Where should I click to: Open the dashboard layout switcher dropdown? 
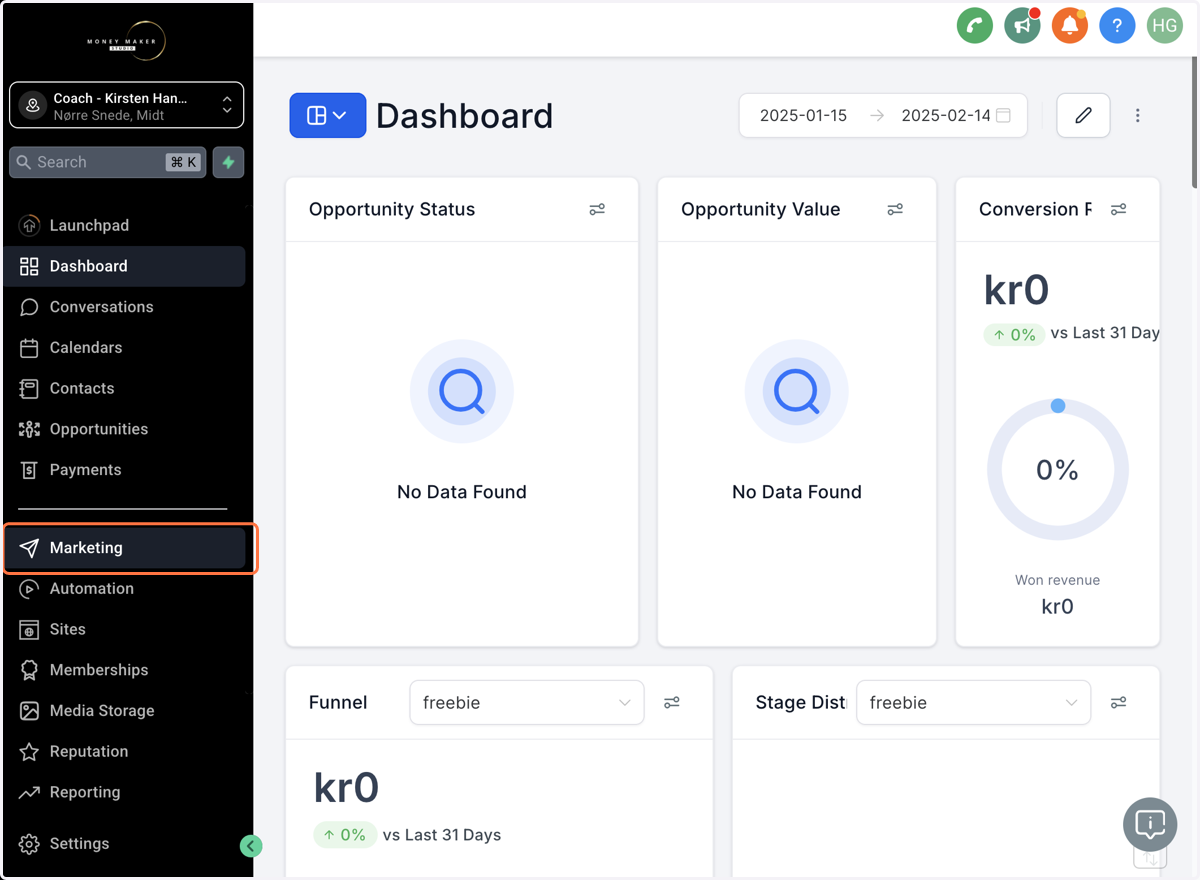[328, 116]
